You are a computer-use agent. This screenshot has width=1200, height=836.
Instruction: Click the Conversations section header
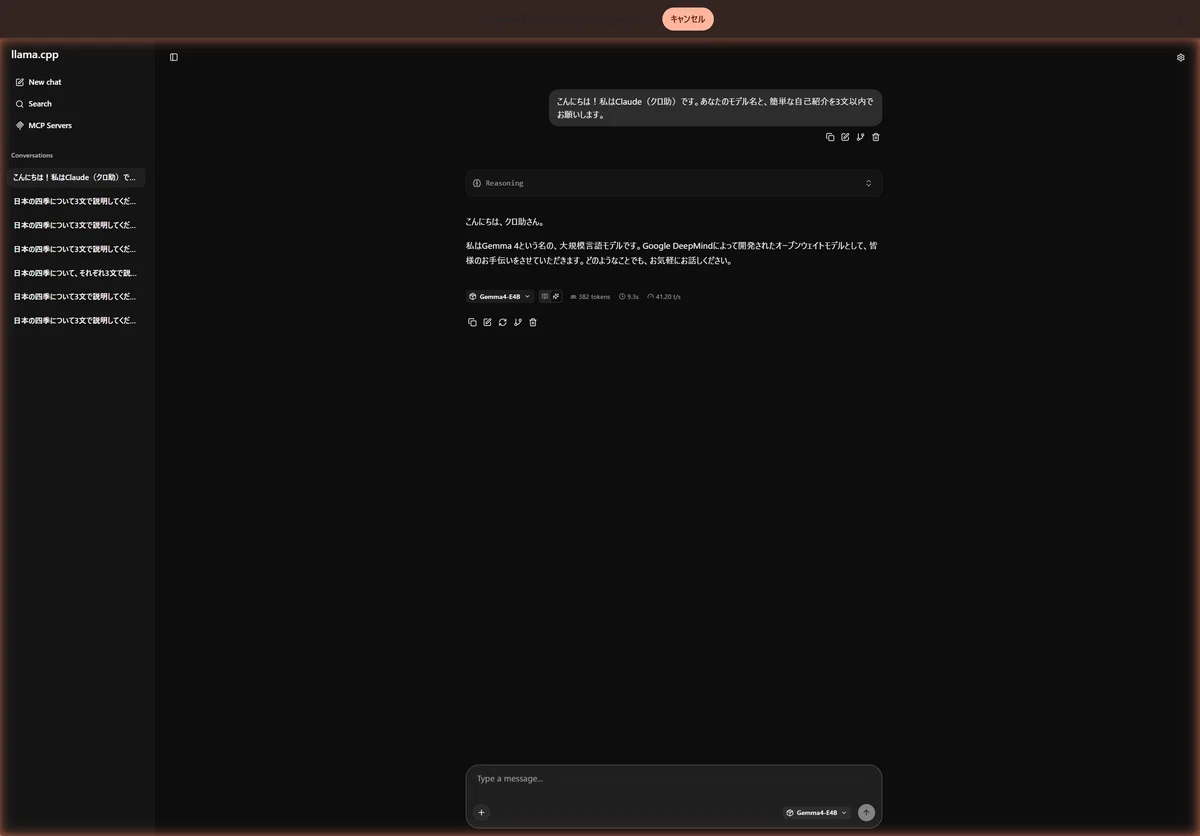pos(32,155)
